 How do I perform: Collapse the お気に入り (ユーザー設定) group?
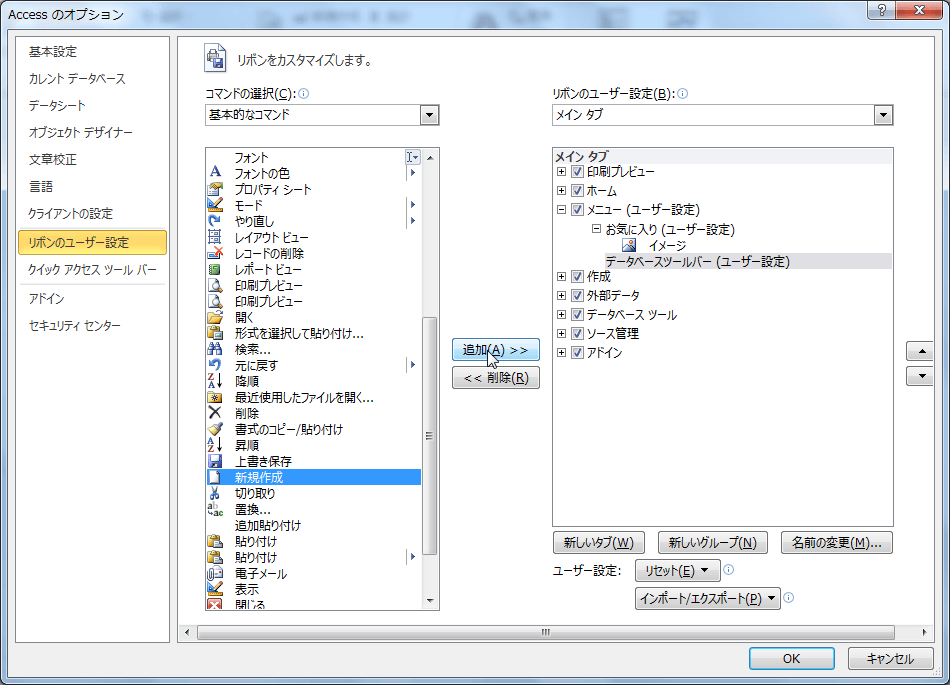pos(596,229)
